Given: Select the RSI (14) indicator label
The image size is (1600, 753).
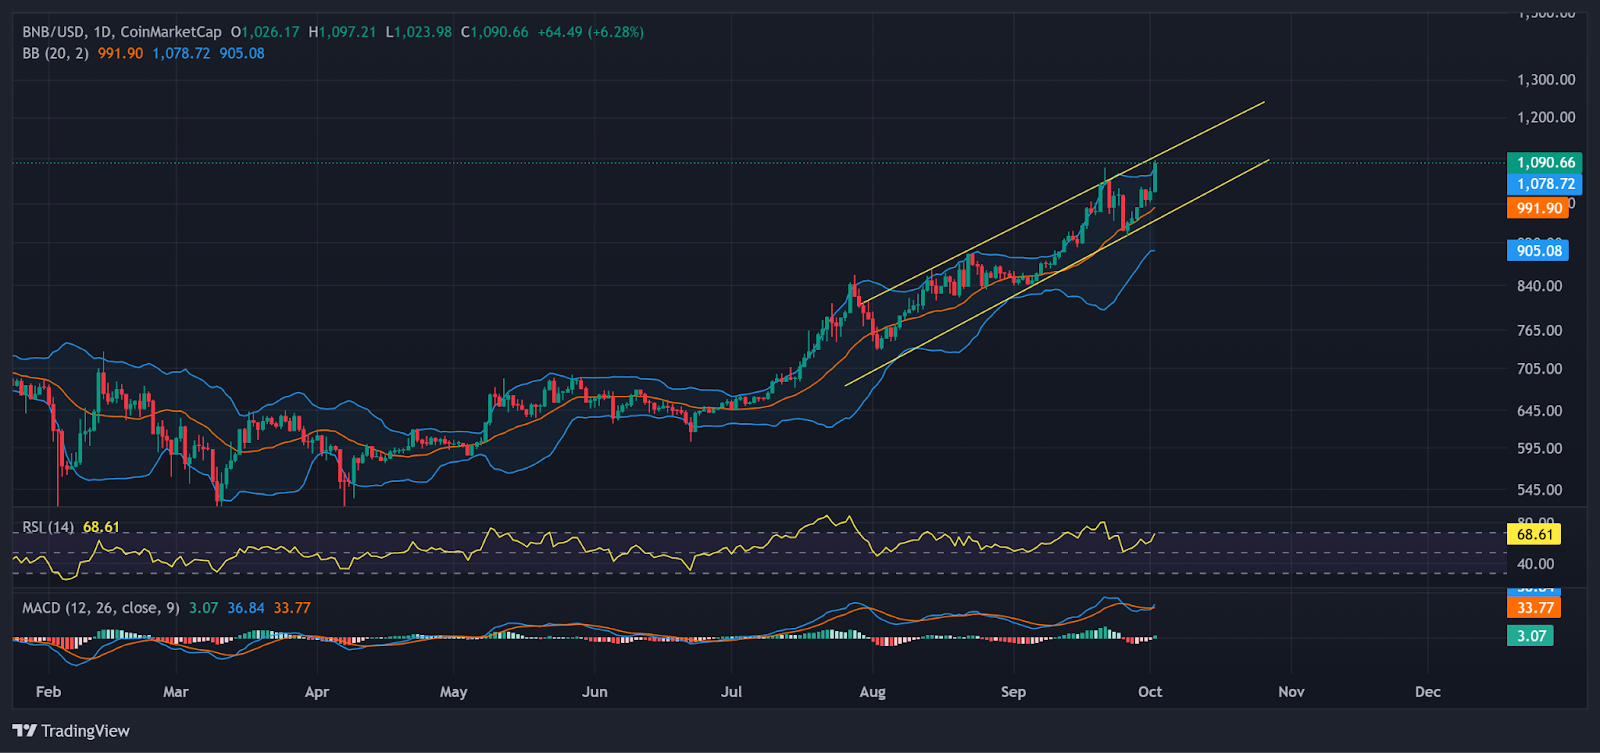Looking at the screenshot, I should point(48,527).
